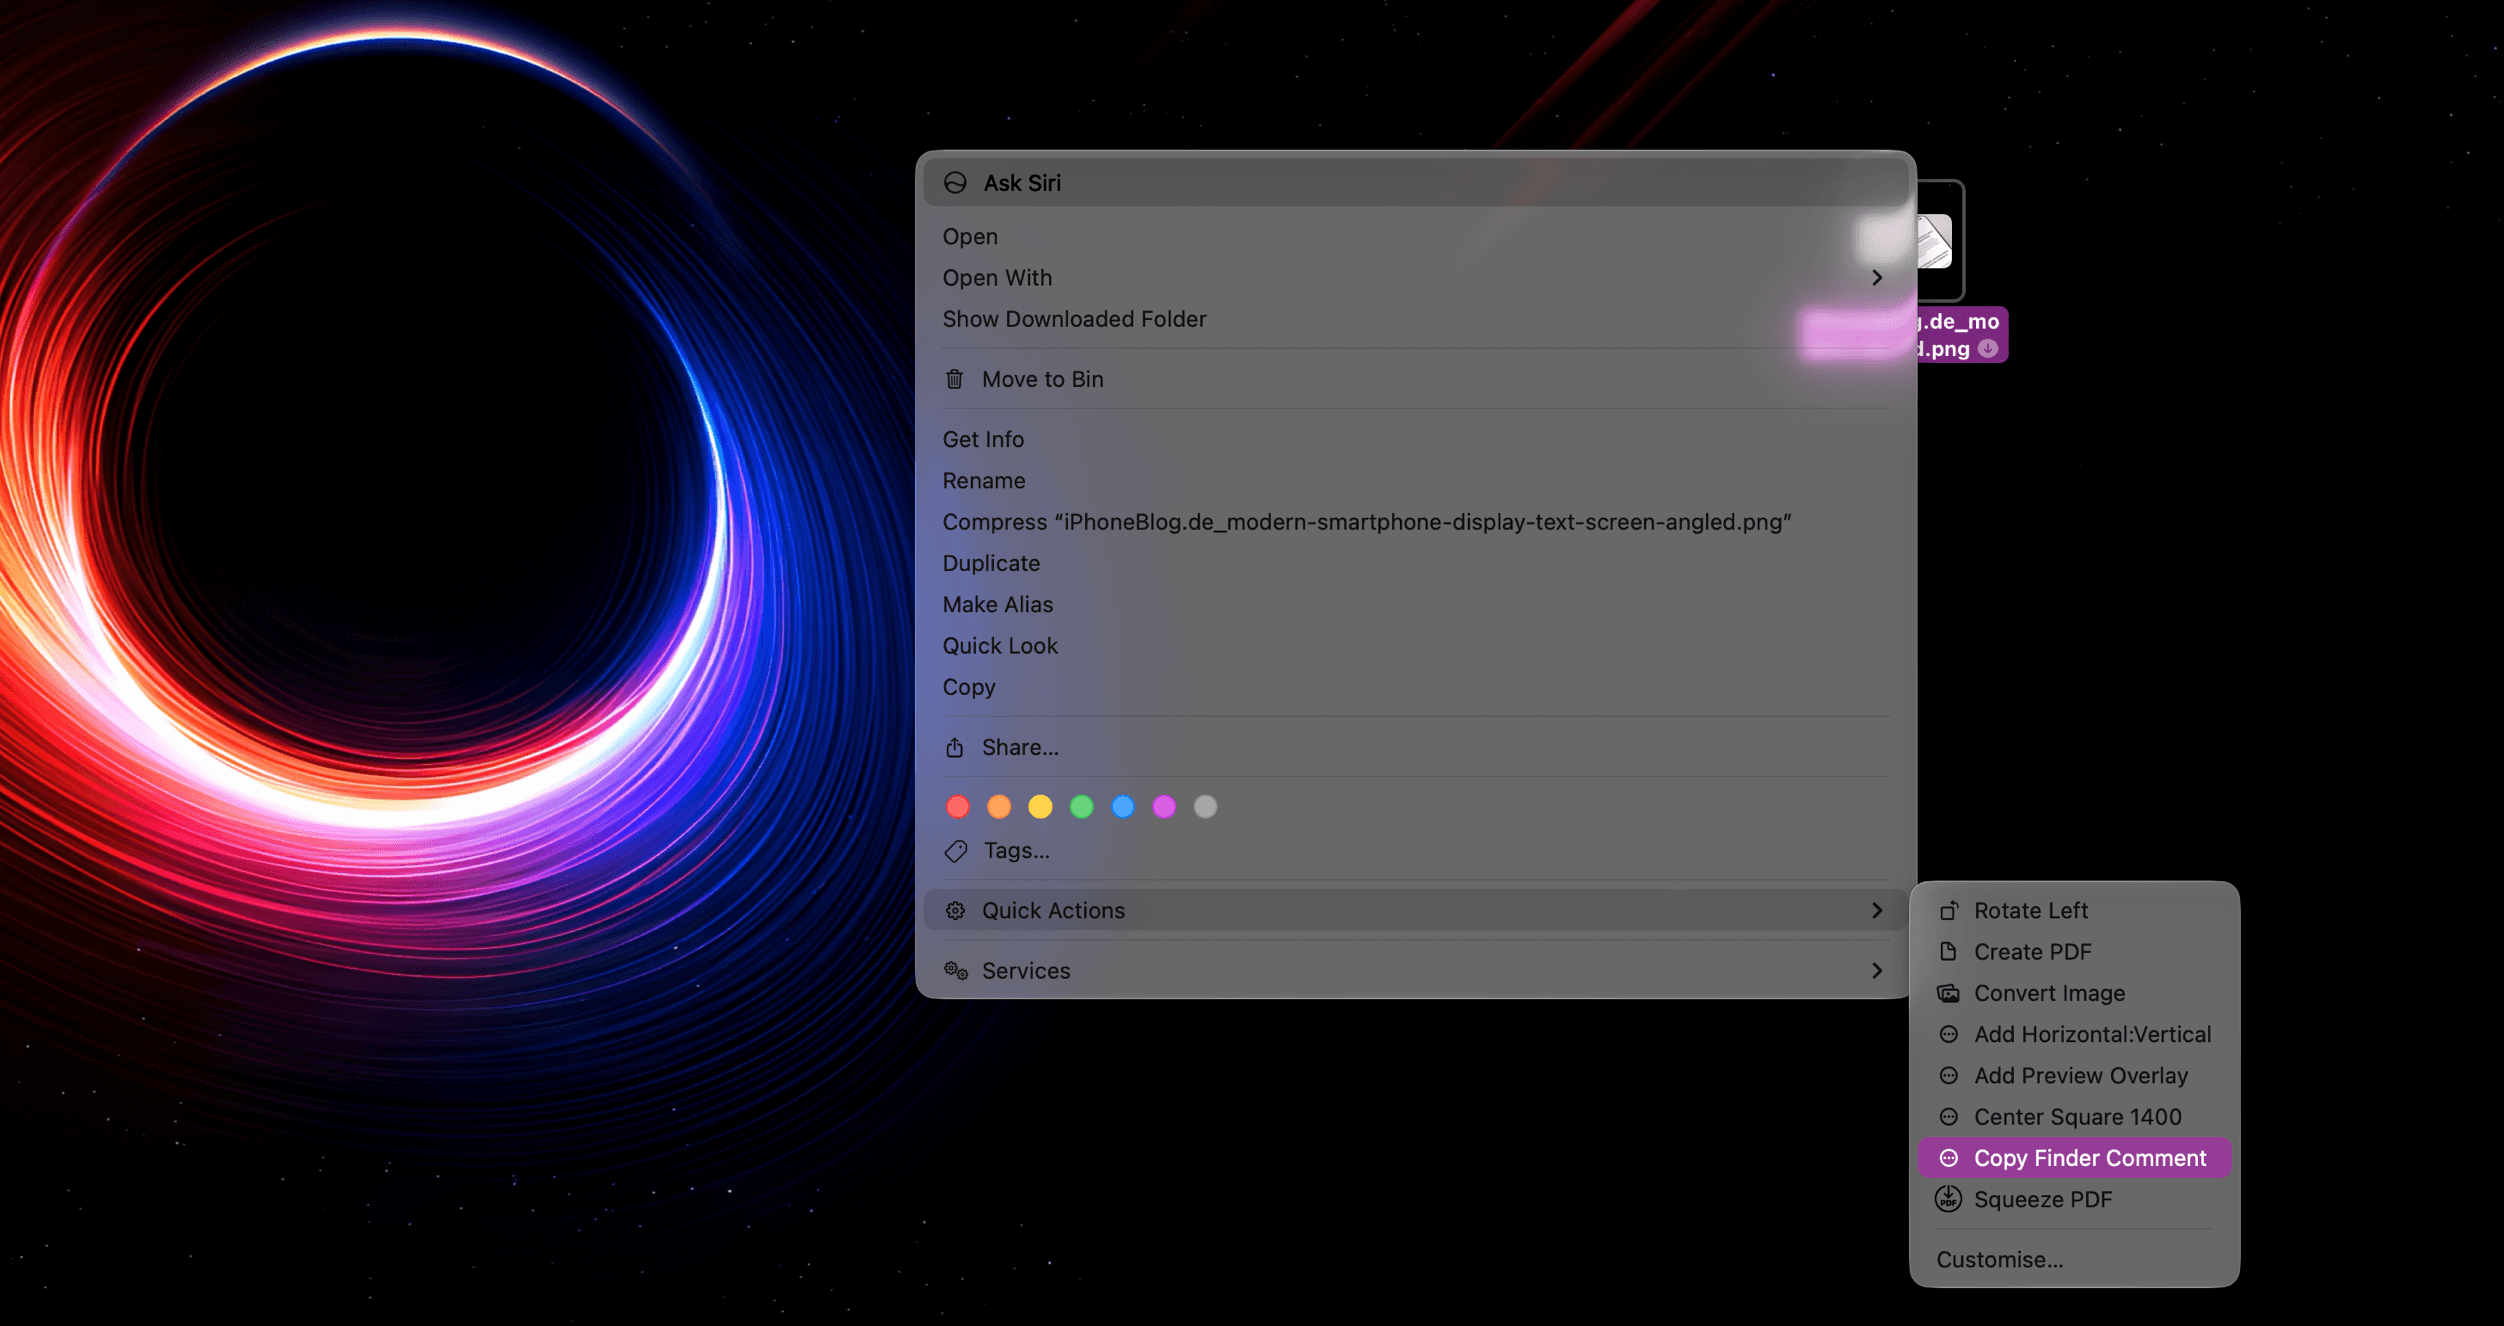
Task: Click the Move to Bin label
Action: click(x=1043, y=380)
